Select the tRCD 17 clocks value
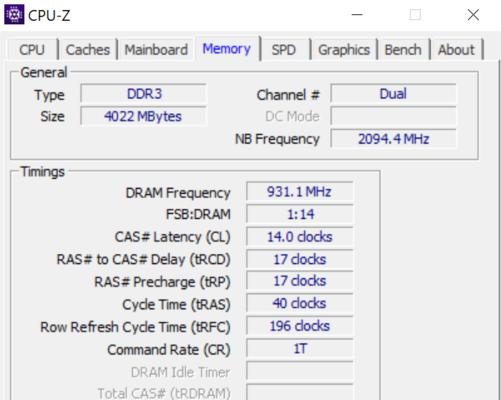The height and width of the screenshot is (400, 501). [300, 259]
